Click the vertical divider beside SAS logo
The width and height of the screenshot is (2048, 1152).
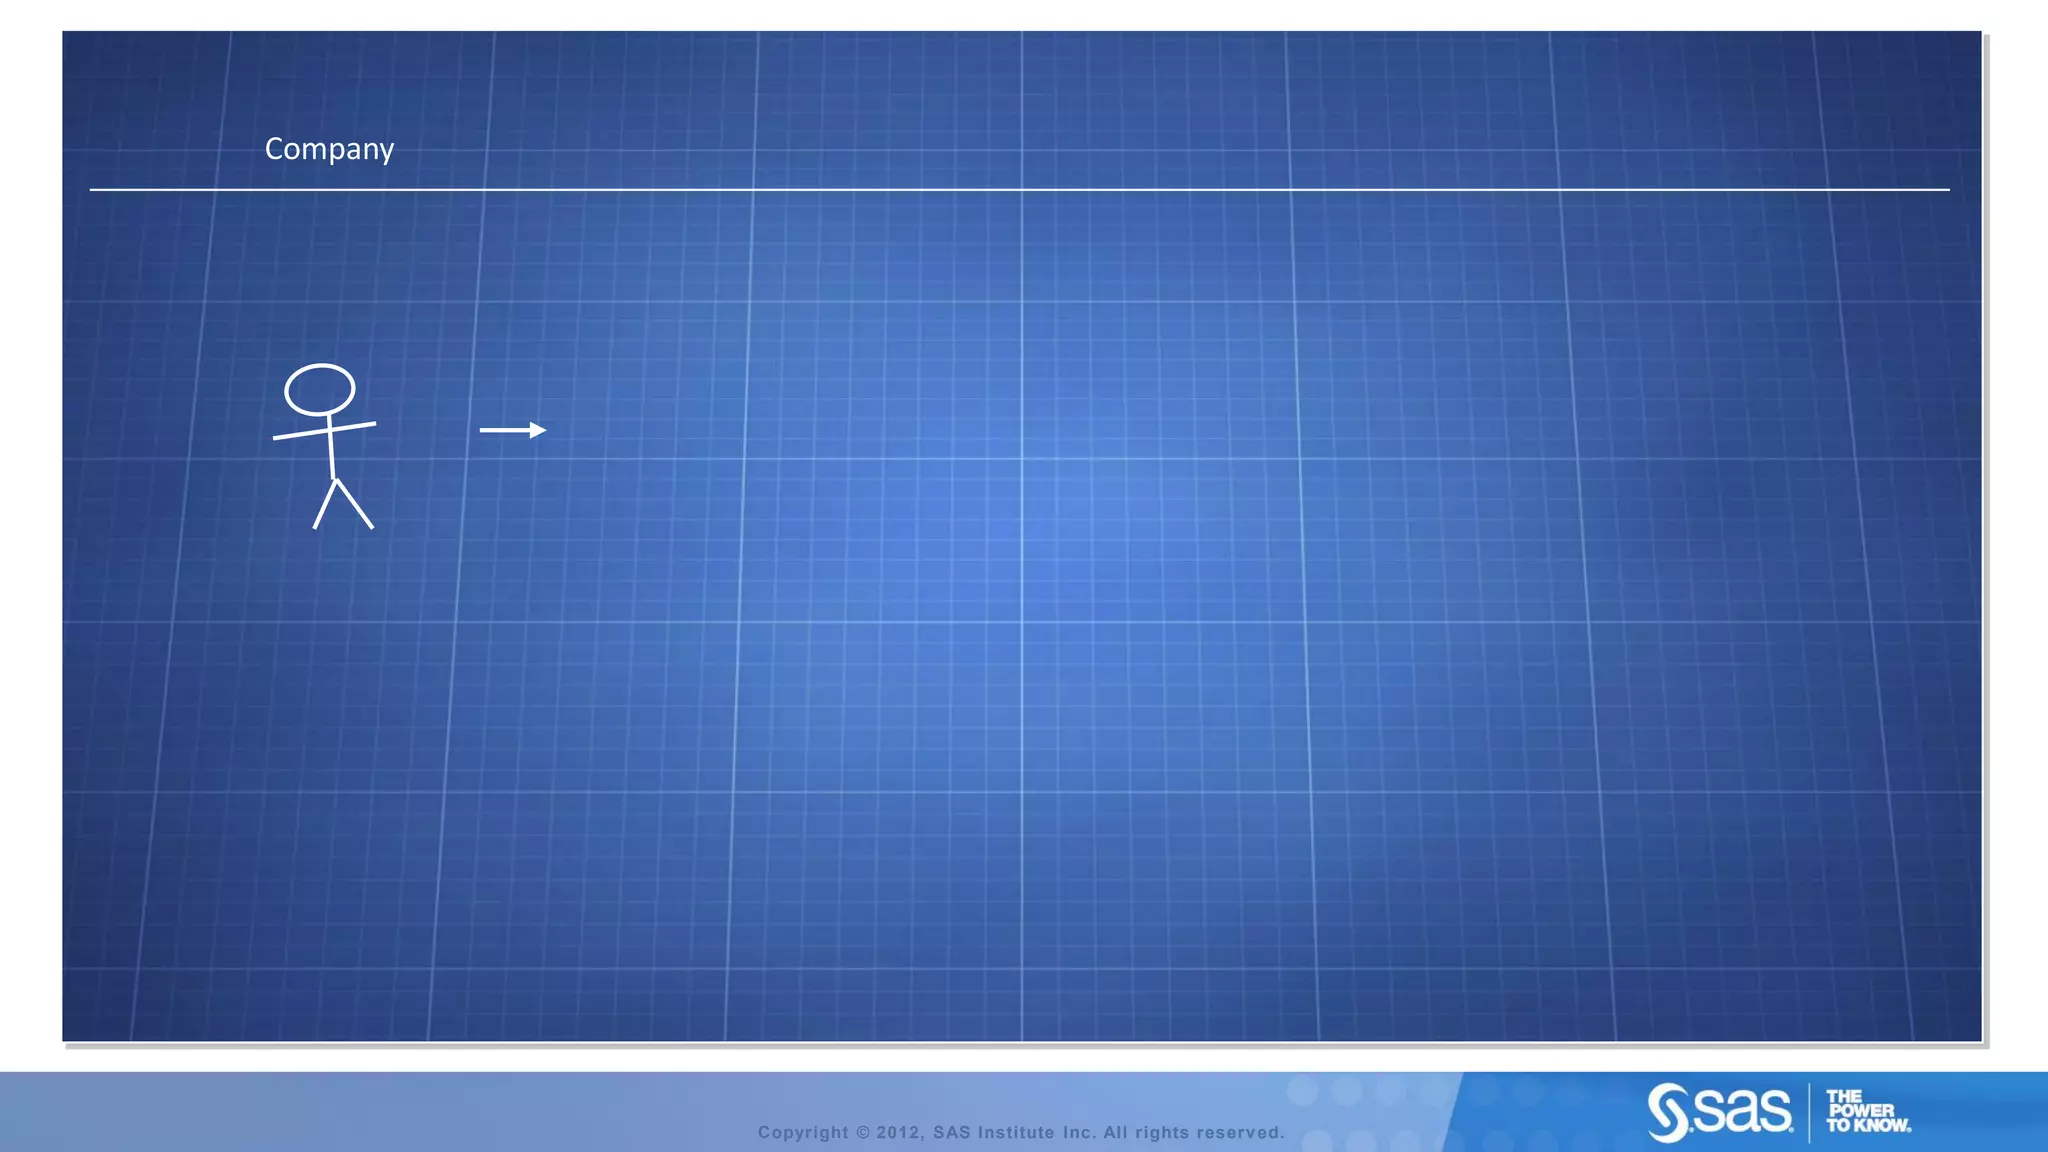coord(1809,1111)
